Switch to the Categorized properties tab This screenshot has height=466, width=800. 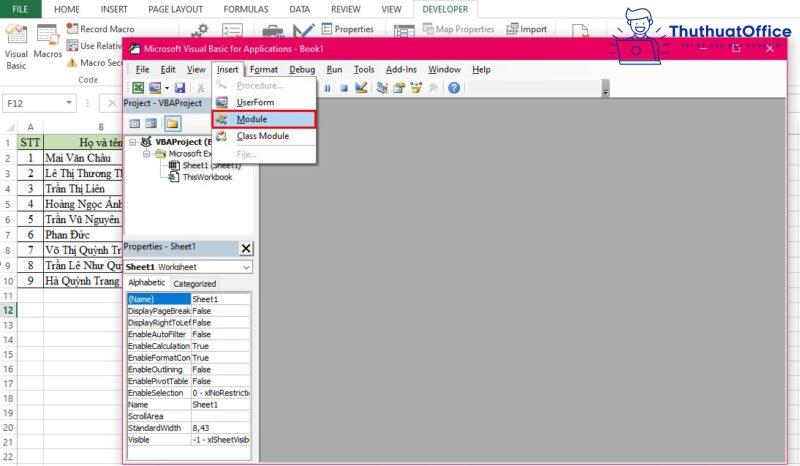194,284
